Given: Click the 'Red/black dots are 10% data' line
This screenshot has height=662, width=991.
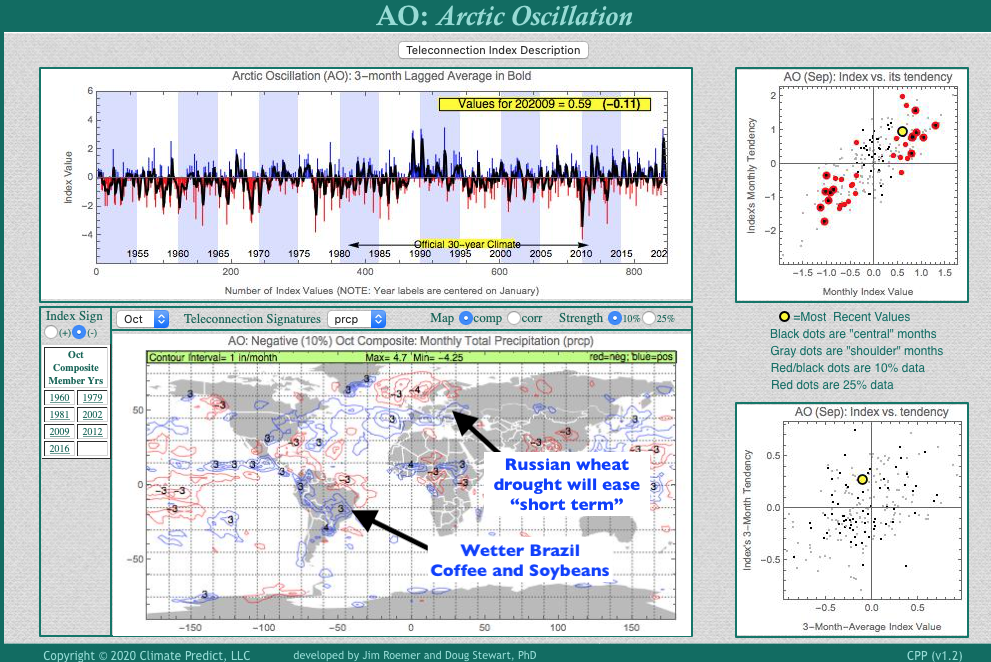Looking at the screenshot, I should click(848, 368).
